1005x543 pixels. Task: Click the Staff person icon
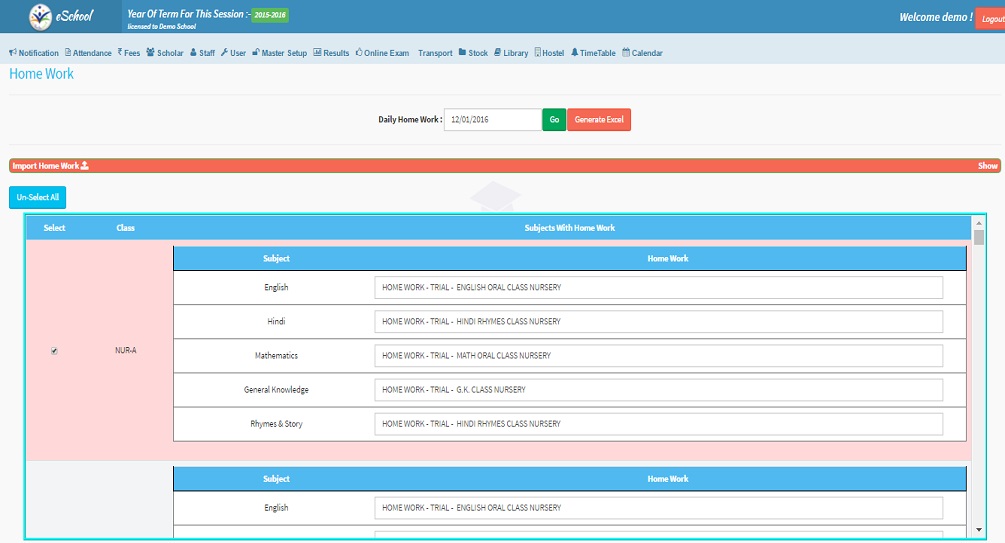[x=193, y=52]
